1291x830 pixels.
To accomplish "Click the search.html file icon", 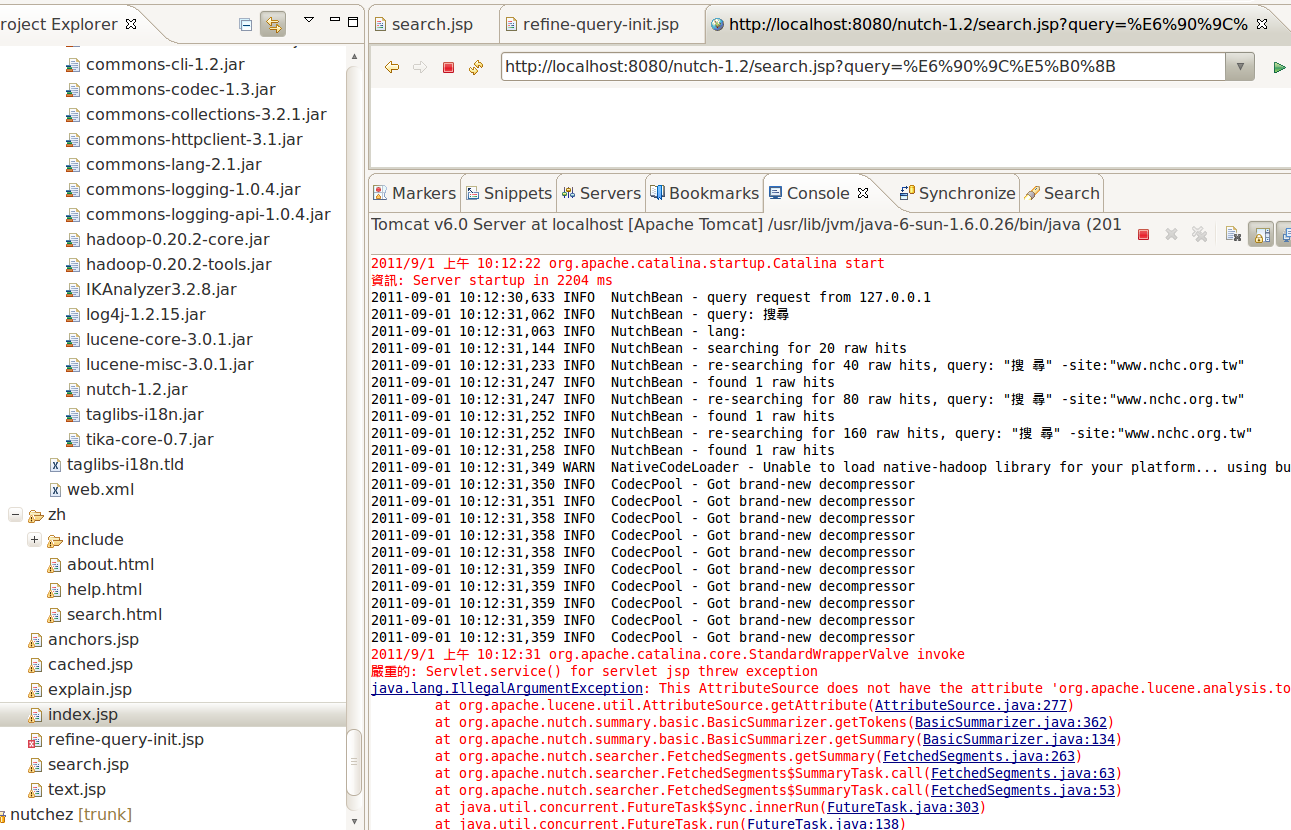I will tap(55, 615).
